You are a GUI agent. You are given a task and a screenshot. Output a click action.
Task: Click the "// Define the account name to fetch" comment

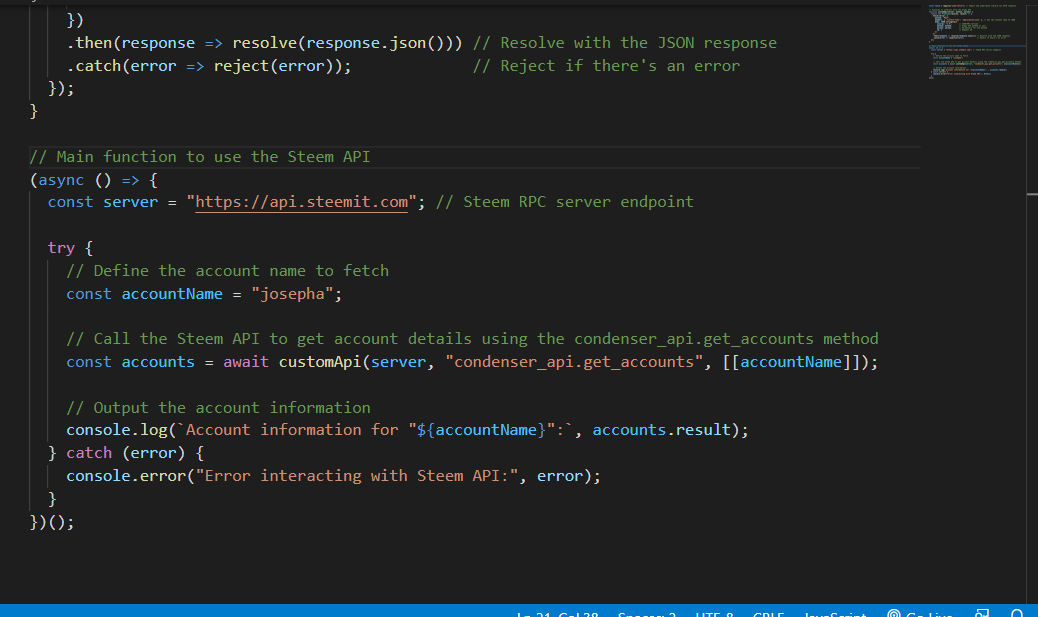227,271
